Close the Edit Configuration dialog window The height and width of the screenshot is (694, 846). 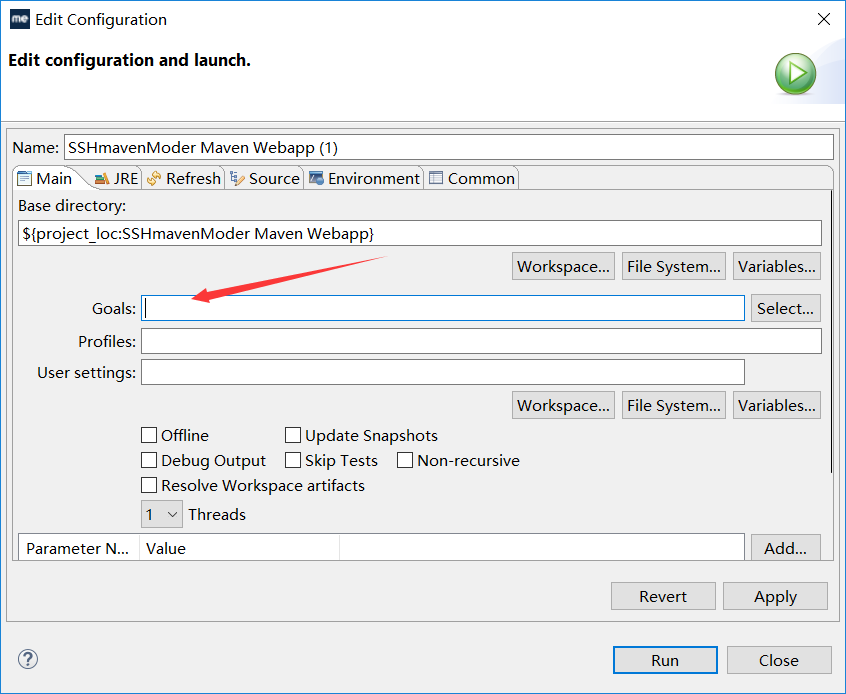tap(824, 19)
